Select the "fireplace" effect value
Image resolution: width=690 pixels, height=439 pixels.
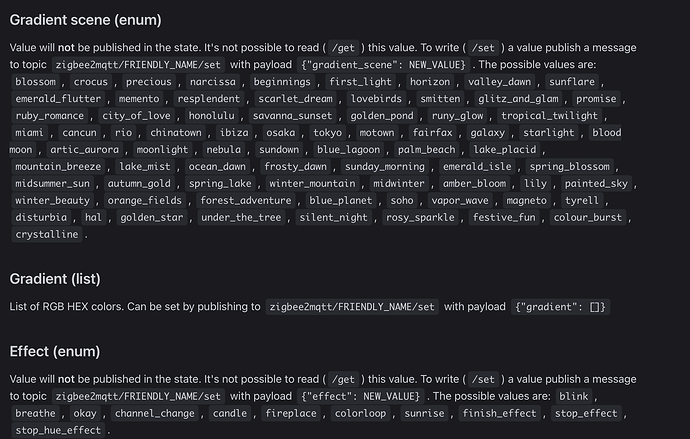pyautogui.click(x=291, y=413)
